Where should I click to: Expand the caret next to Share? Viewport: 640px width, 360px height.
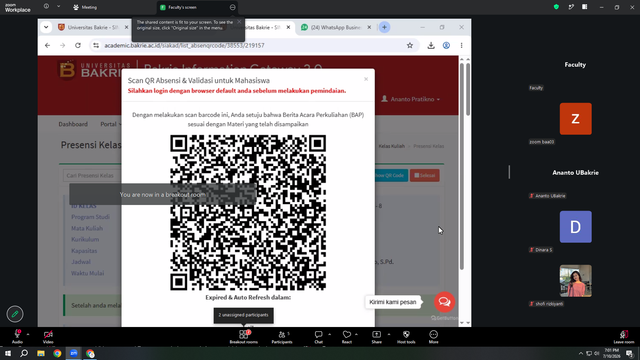click(x=389, y=334)
